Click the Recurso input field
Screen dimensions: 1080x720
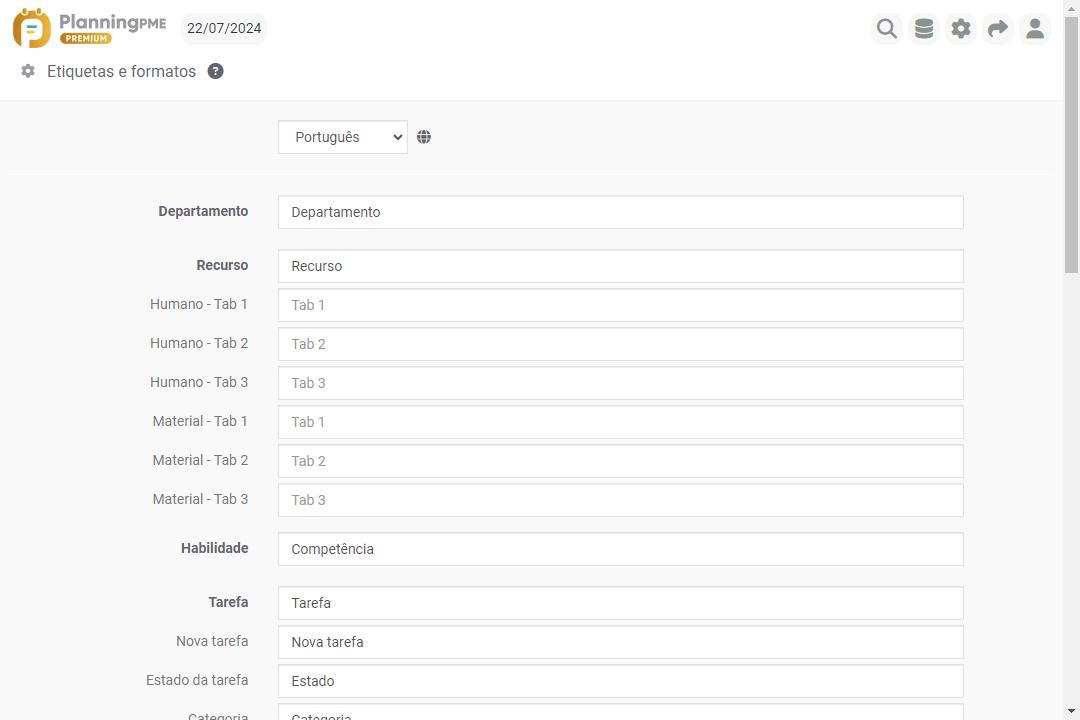(621, 266)
